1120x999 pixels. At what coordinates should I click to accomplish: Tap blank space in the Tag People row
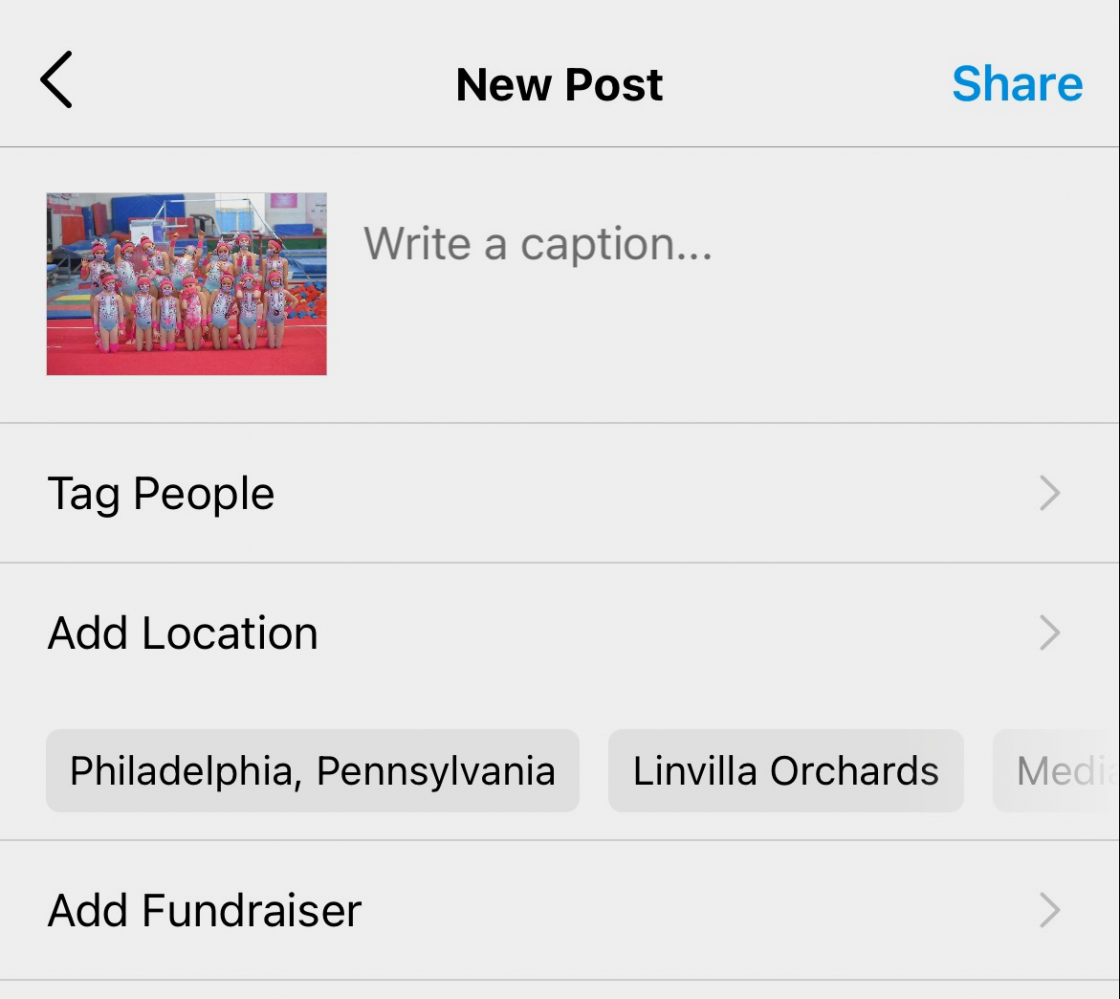coord(643,493)
